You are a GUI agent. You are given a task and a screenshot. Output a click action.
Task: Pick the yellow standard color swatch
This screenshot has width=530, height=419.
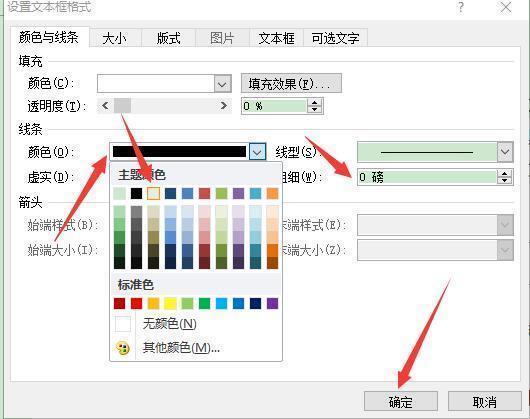(x=170, y=303)
